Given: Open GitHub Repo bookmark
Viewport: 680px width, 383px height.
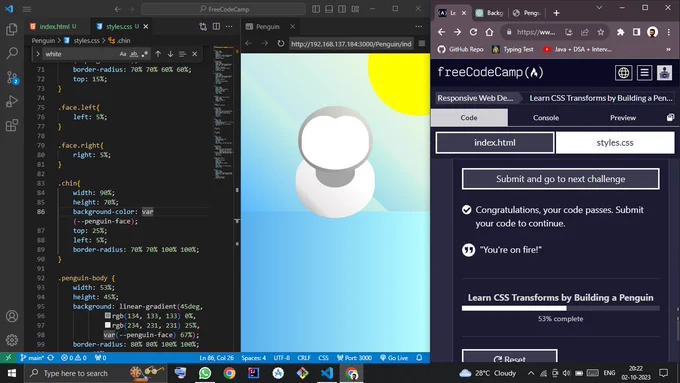Looking at the screenshot, I should tap(461, 49).
